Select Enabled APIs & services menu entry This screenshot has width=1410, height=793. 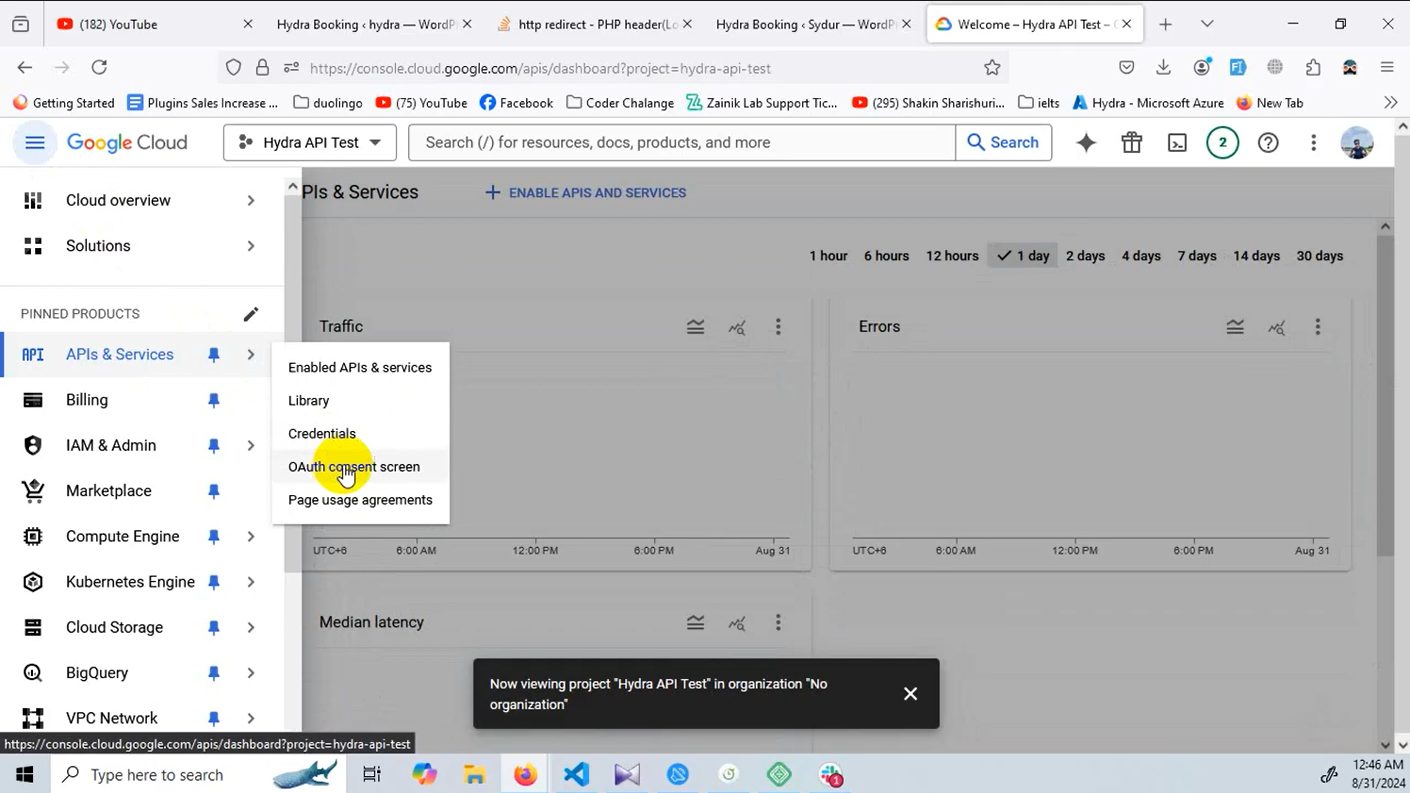[x=360, y=368]
